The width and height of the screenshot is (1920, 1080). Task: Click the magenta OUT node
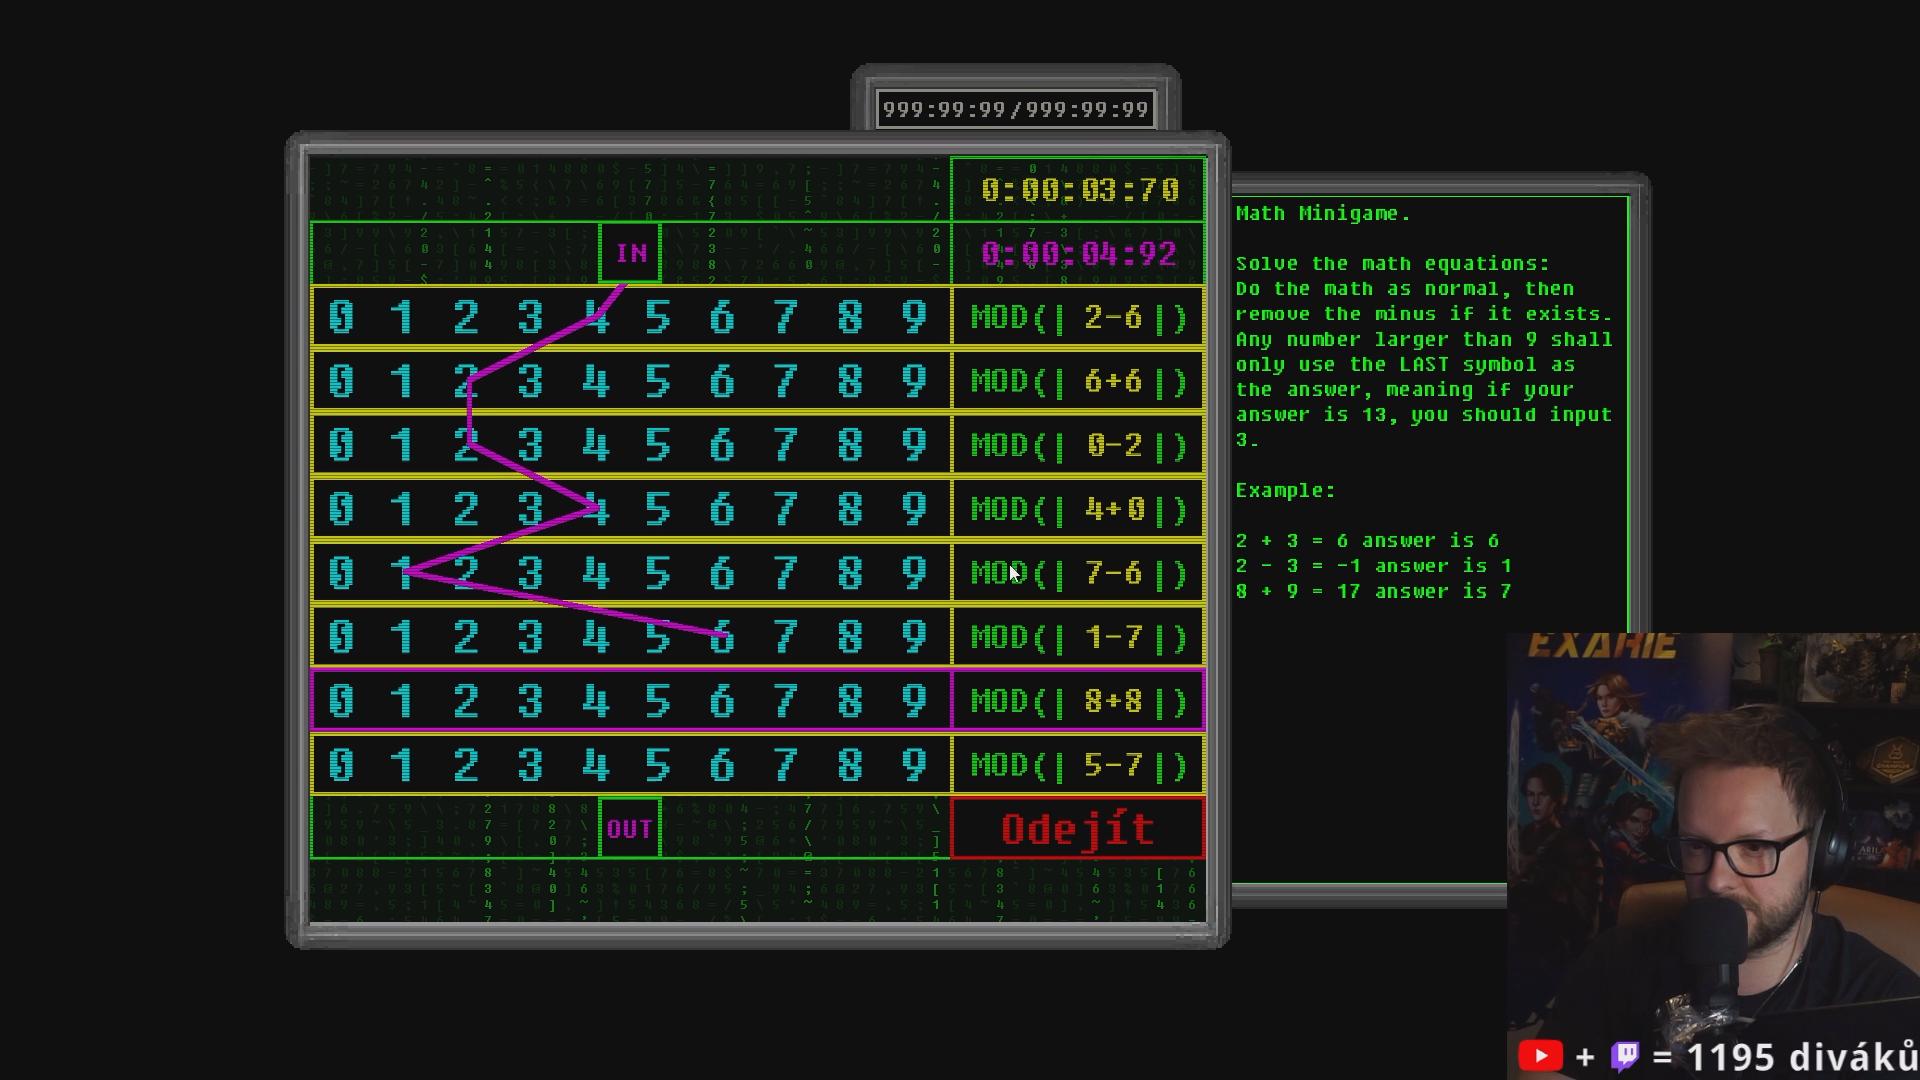pos(630,829)
